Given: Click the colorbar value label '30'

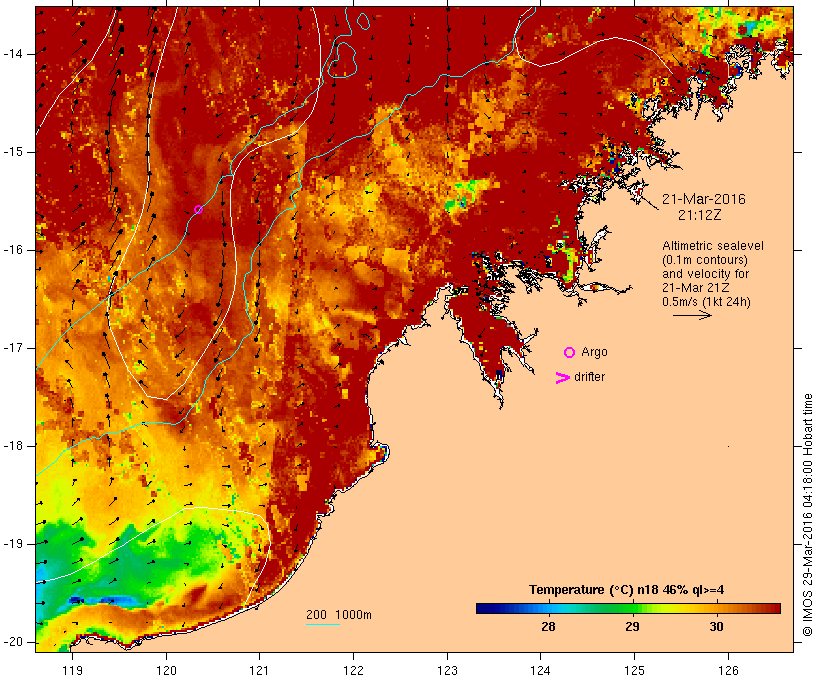Looking at the screenshot, I should [x=716, y=627].
